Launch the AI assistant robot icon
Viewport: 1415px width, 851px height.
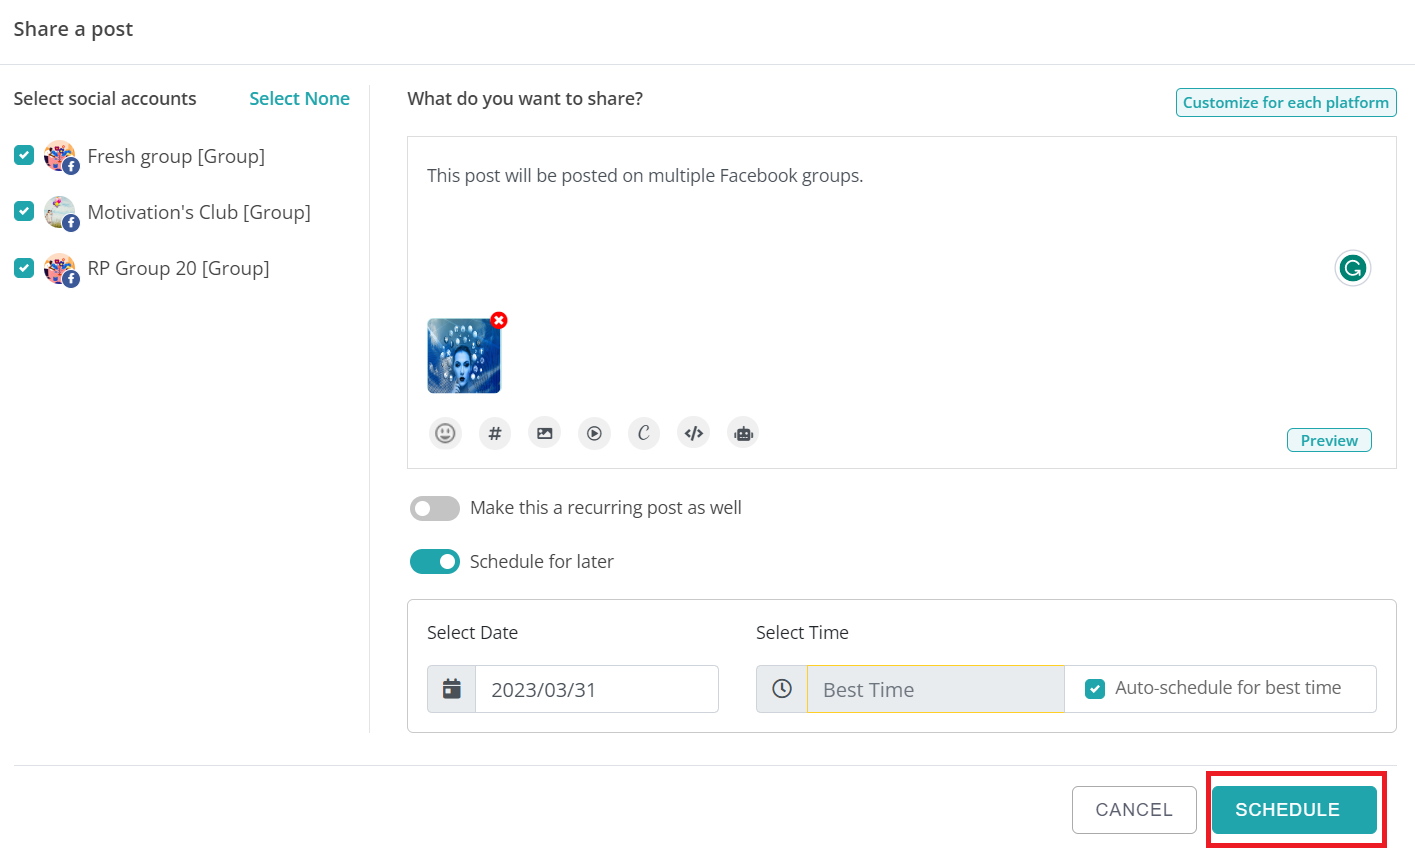point(743,432)
